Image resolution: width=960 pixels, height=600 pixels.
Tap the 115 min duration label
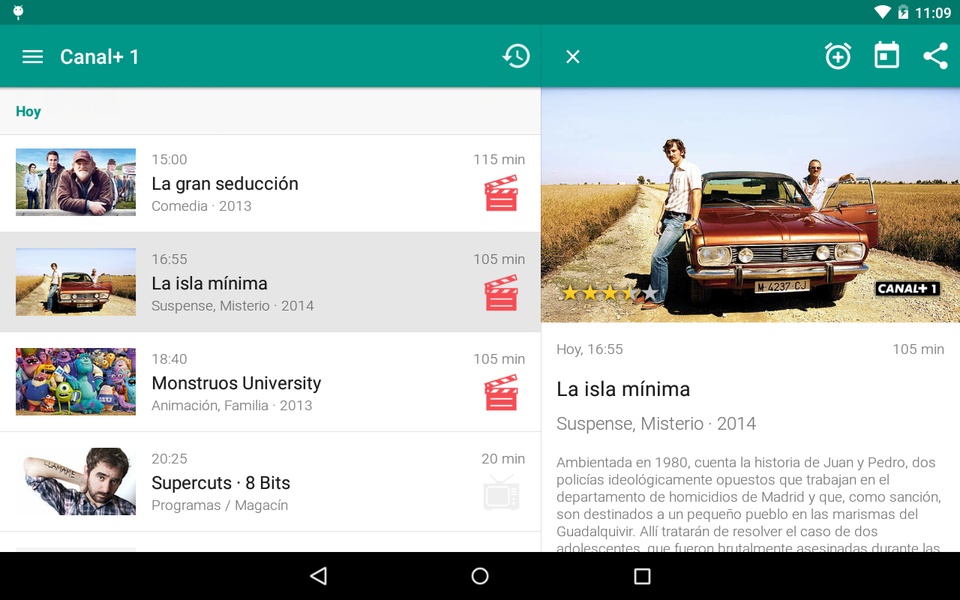499,160
